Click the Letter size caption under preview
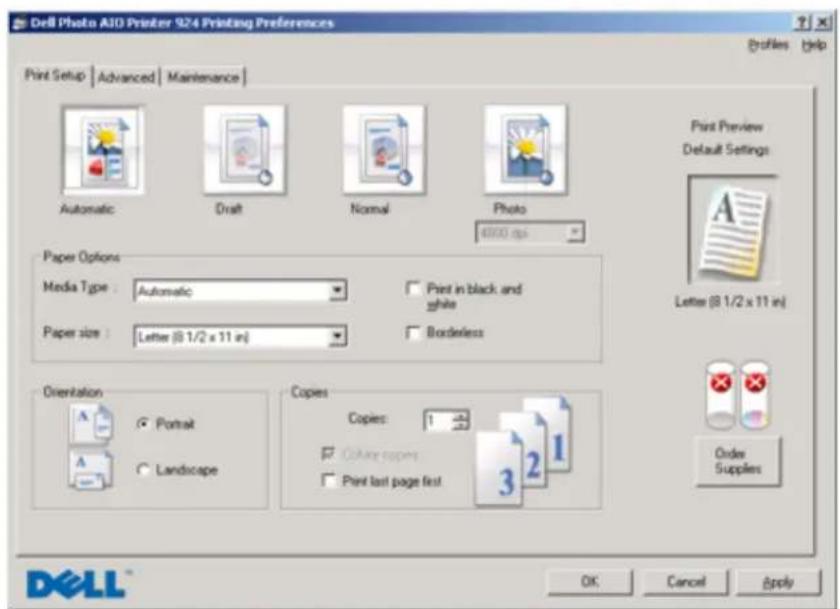The height and width of the screenshot is (609, 840). coord(730,302)
